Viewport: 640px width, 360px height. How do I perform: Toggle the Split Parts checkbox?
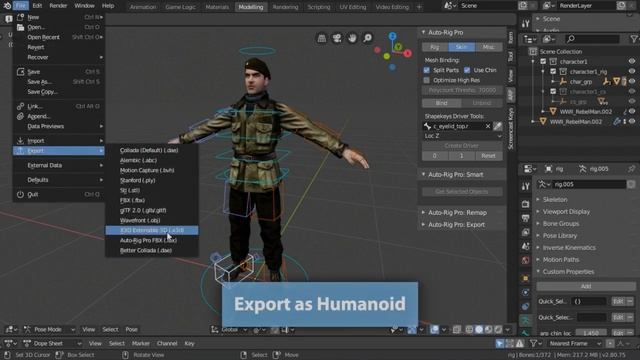[x=427, y=70]
